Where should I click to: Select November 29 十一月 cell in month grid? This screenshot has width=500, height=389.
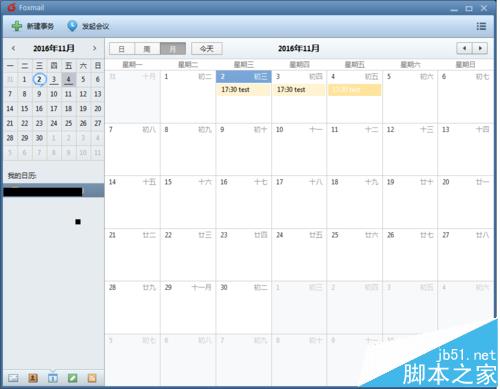[188, 307]
